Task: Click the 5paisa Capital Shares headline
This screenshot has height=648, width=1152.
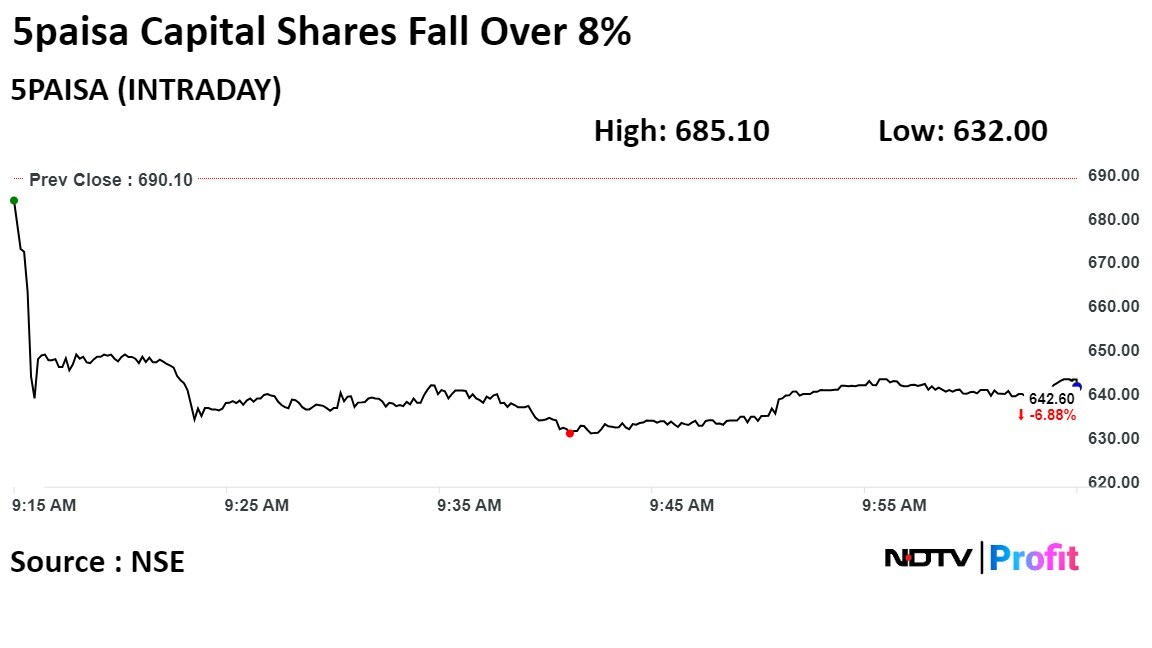Action: [321, 33]
